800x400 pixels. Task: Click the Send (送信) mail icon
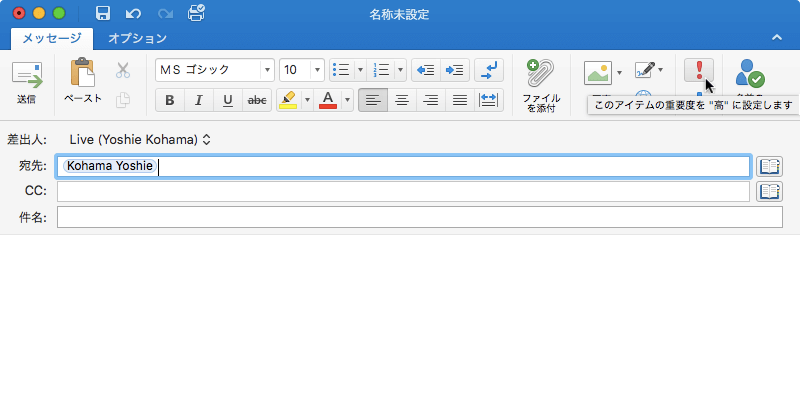click(x=27, y=76)
